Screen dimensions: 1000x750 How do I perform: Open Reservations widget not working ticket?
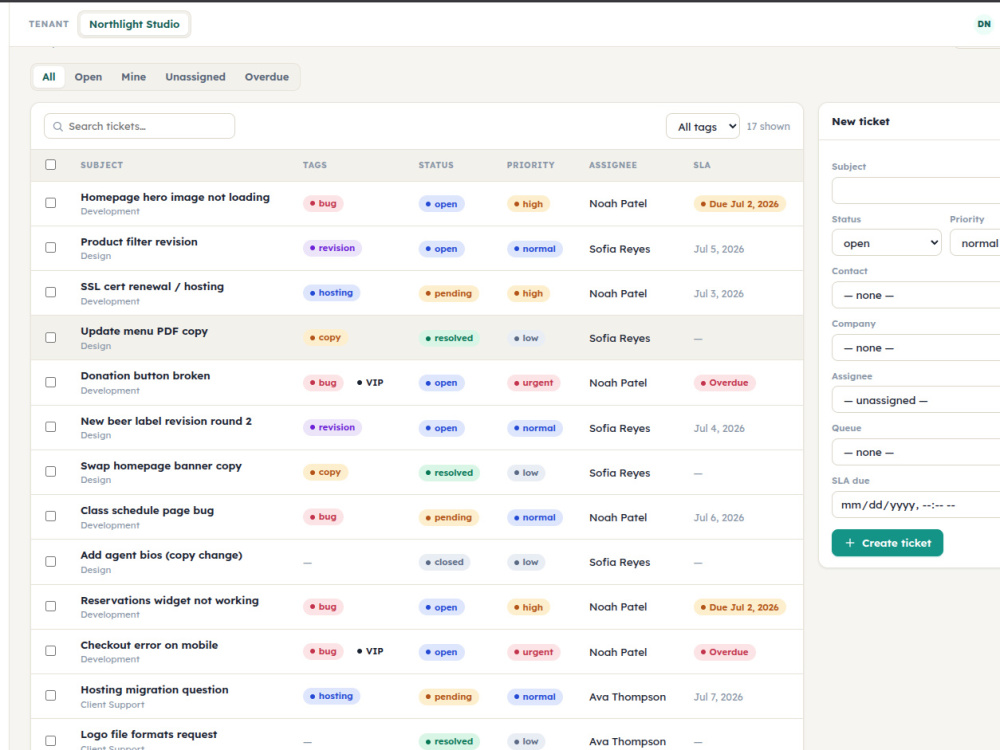point(170,600)
